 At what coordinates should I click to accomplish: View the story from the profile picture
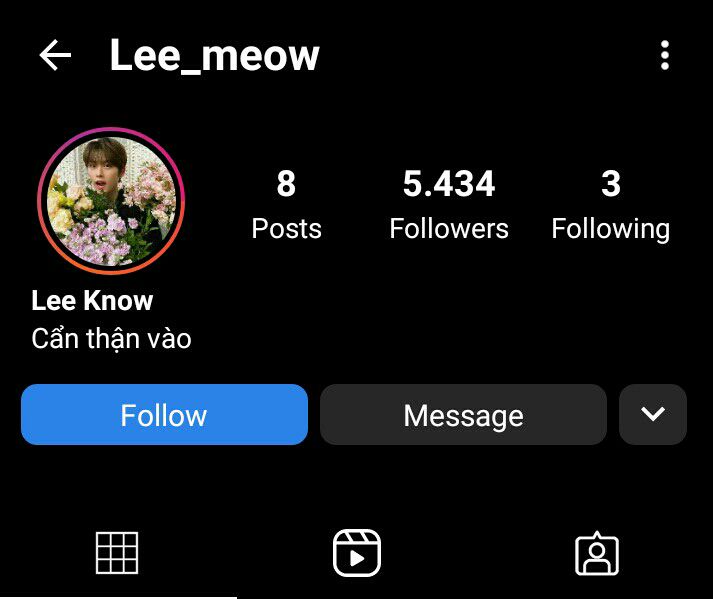click(x=111, y=201)
